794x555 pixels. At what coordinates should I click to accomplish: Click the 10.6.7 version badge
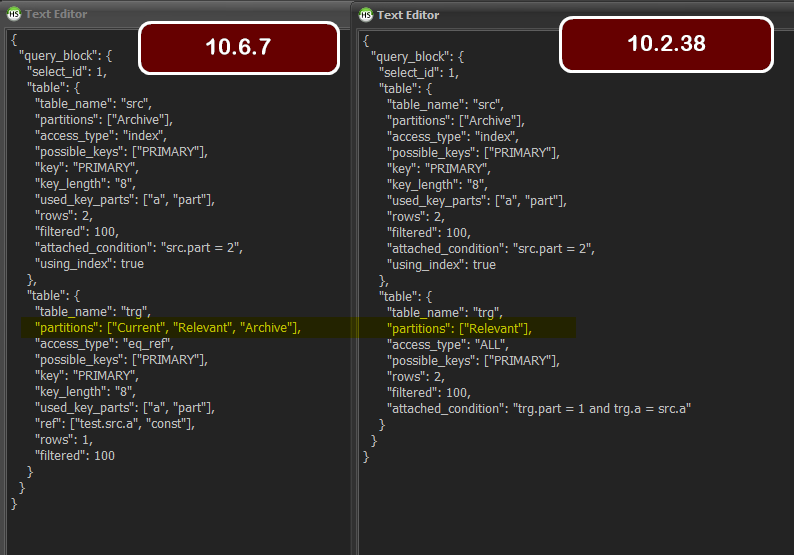click(x=238, y=47)
